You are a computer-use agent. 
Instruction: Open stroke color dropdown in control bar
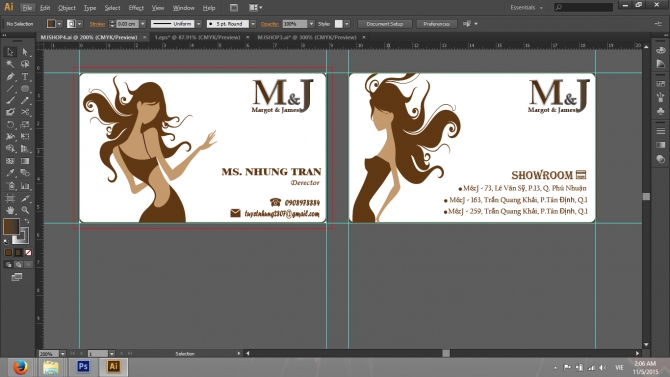click(79, 24)
